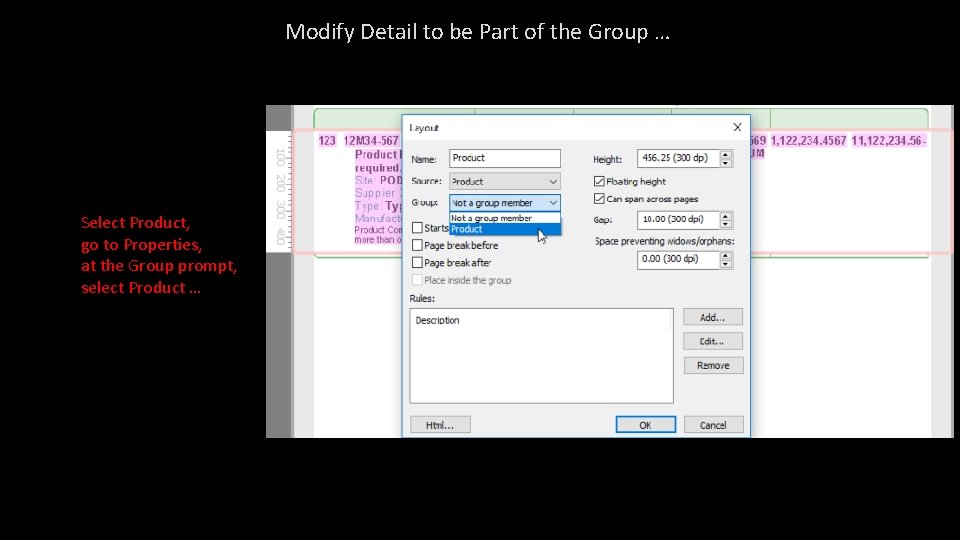Click the 12M34-567 field in report
This screenshot has height=540, width=960.
(371, 141)
